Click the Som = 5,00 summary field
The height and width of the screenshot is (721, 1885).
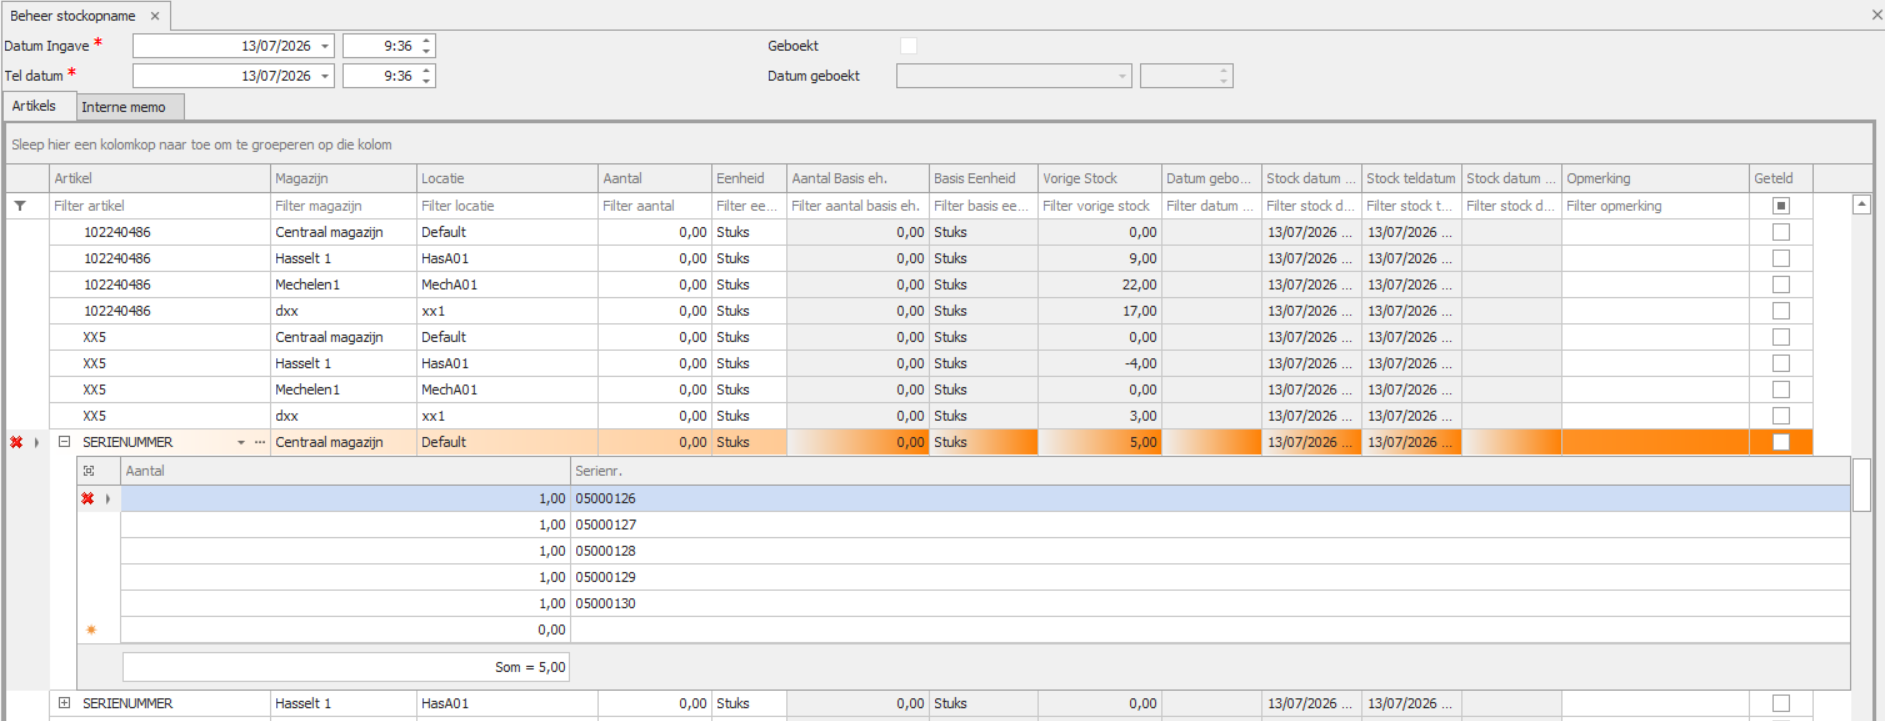click(x=346, y=667)
